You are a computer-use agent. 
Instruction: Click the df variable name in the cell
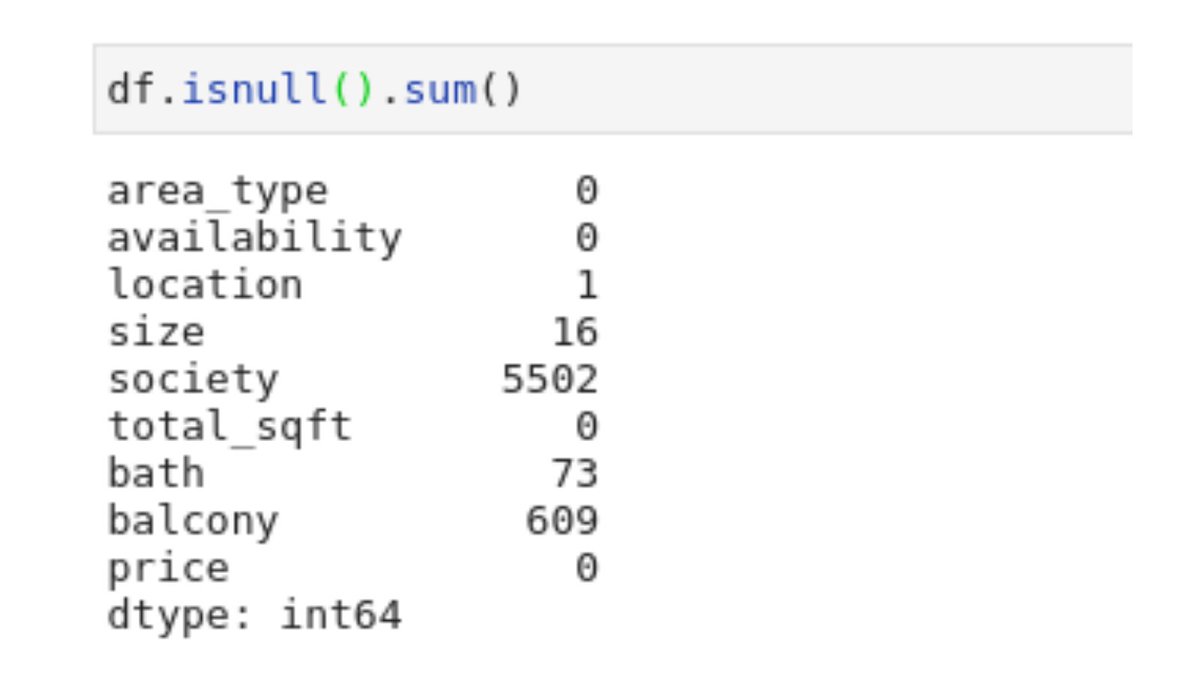click(x=130, y=90)
